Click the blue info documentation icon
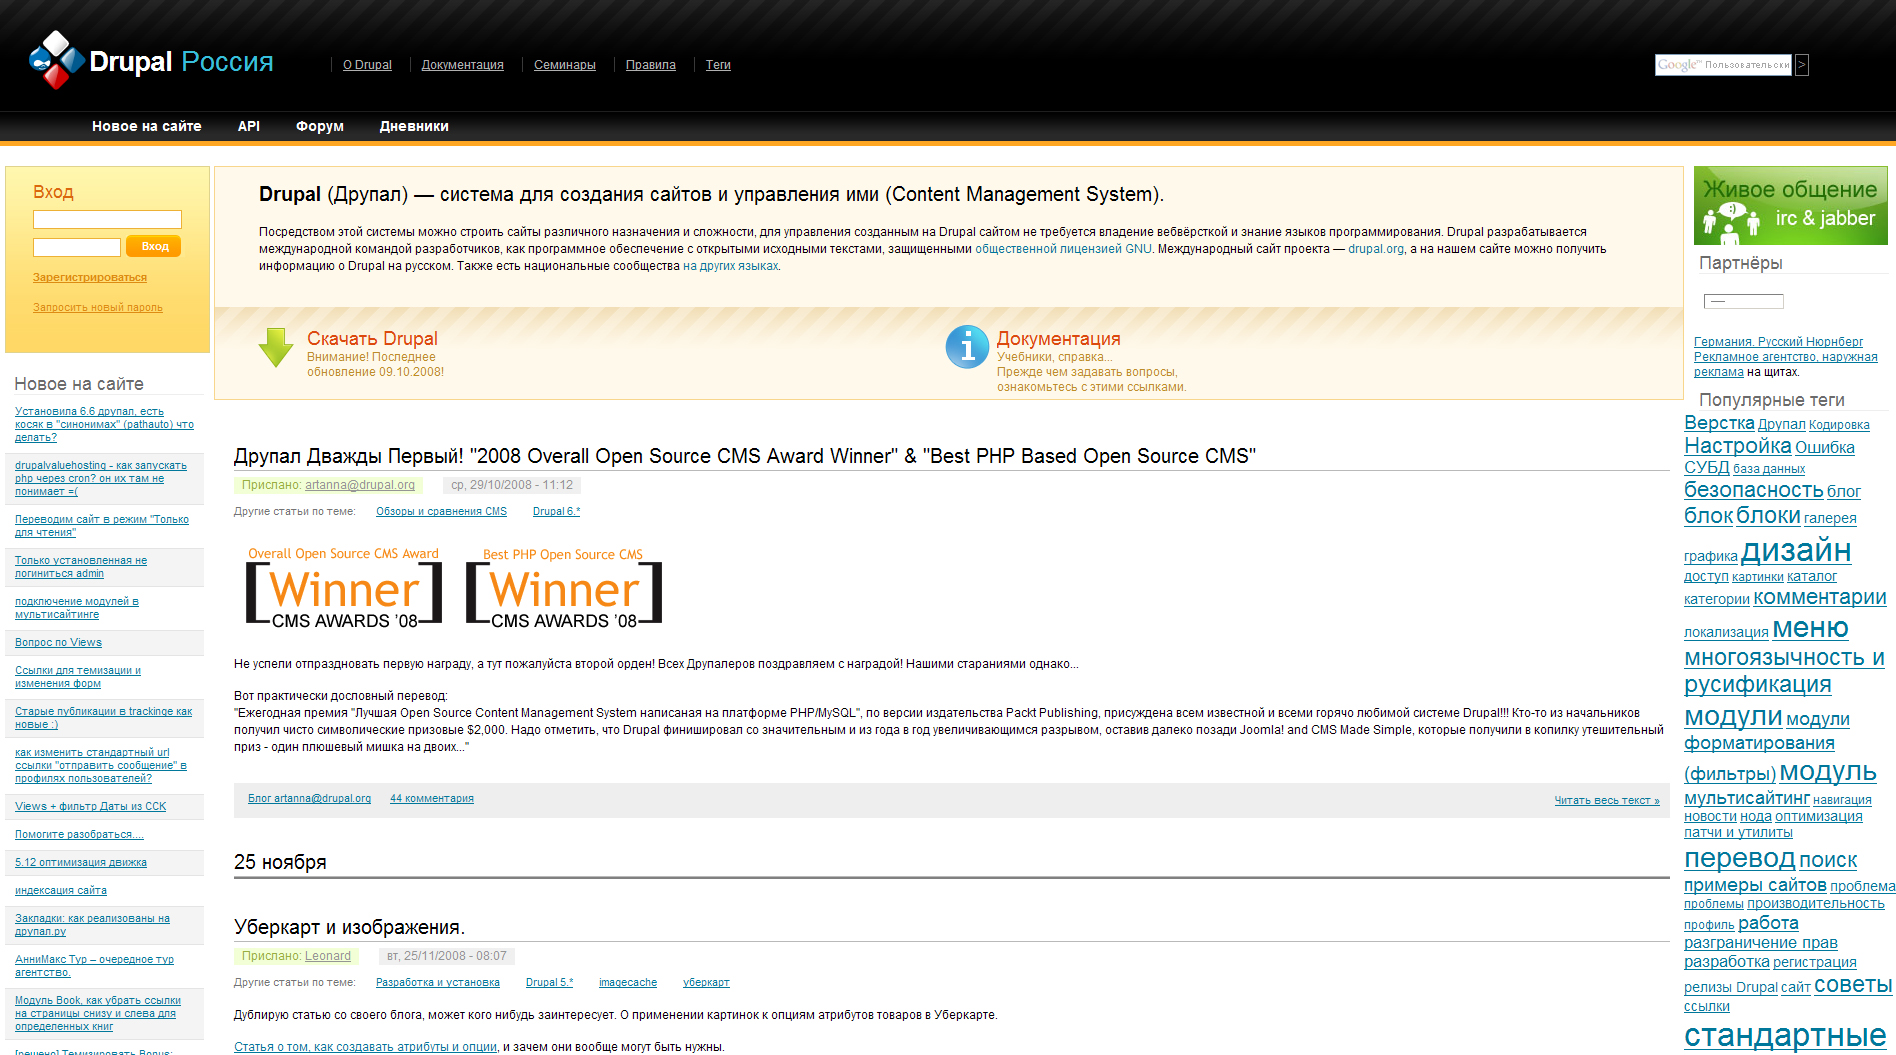The width and height of the screenshot is (1896, 1055). [x=967, y=347]
